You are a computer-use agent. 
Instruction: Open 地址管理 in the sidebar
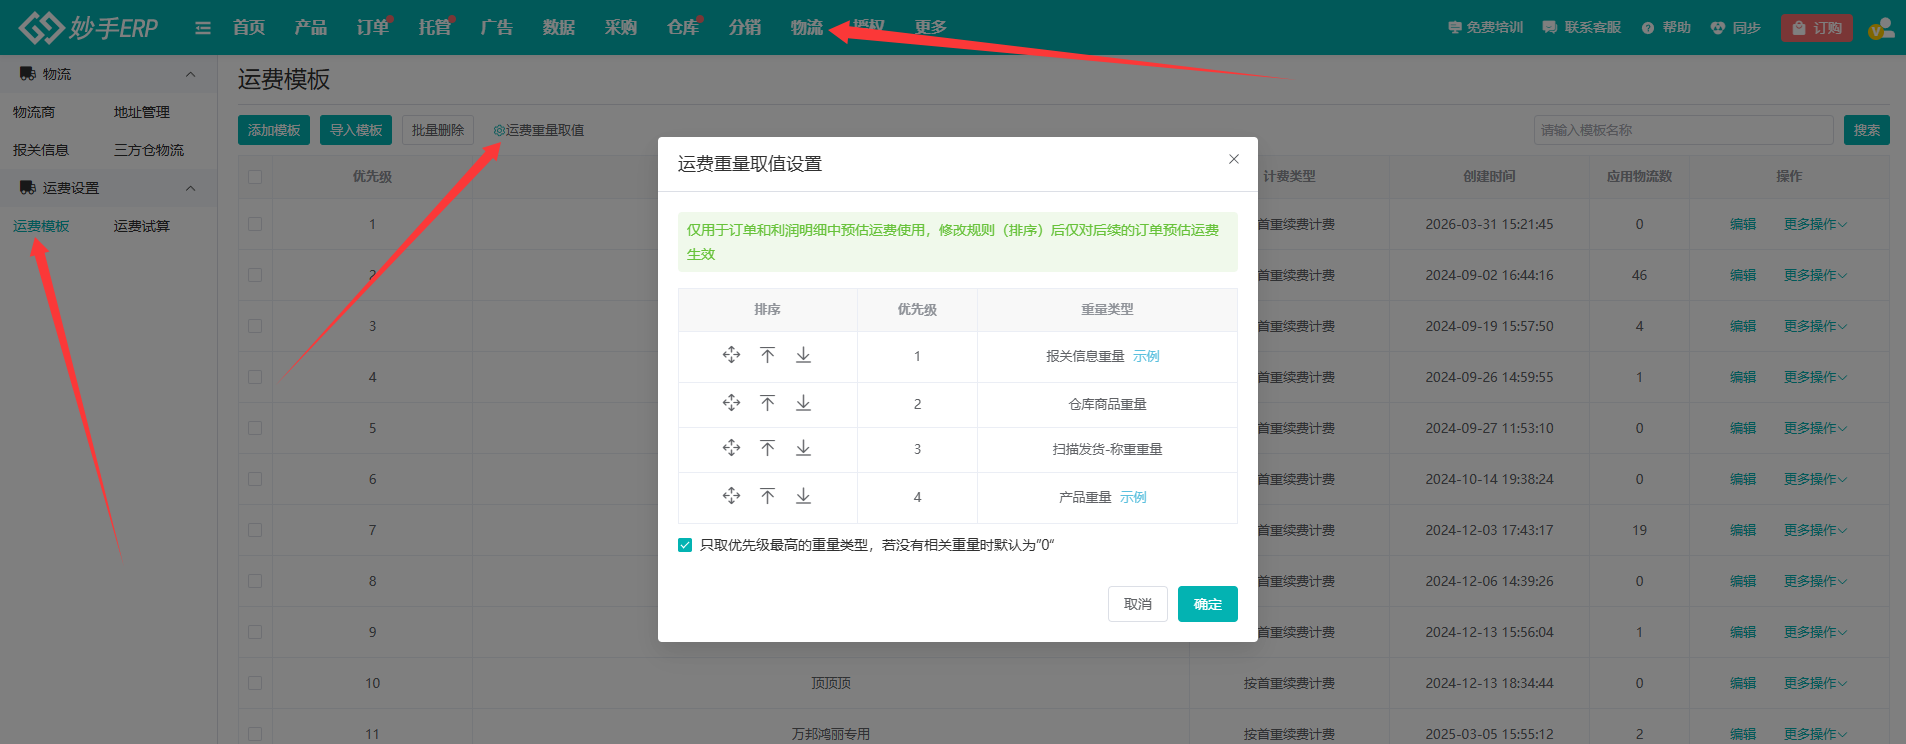(x=142, y=112)
